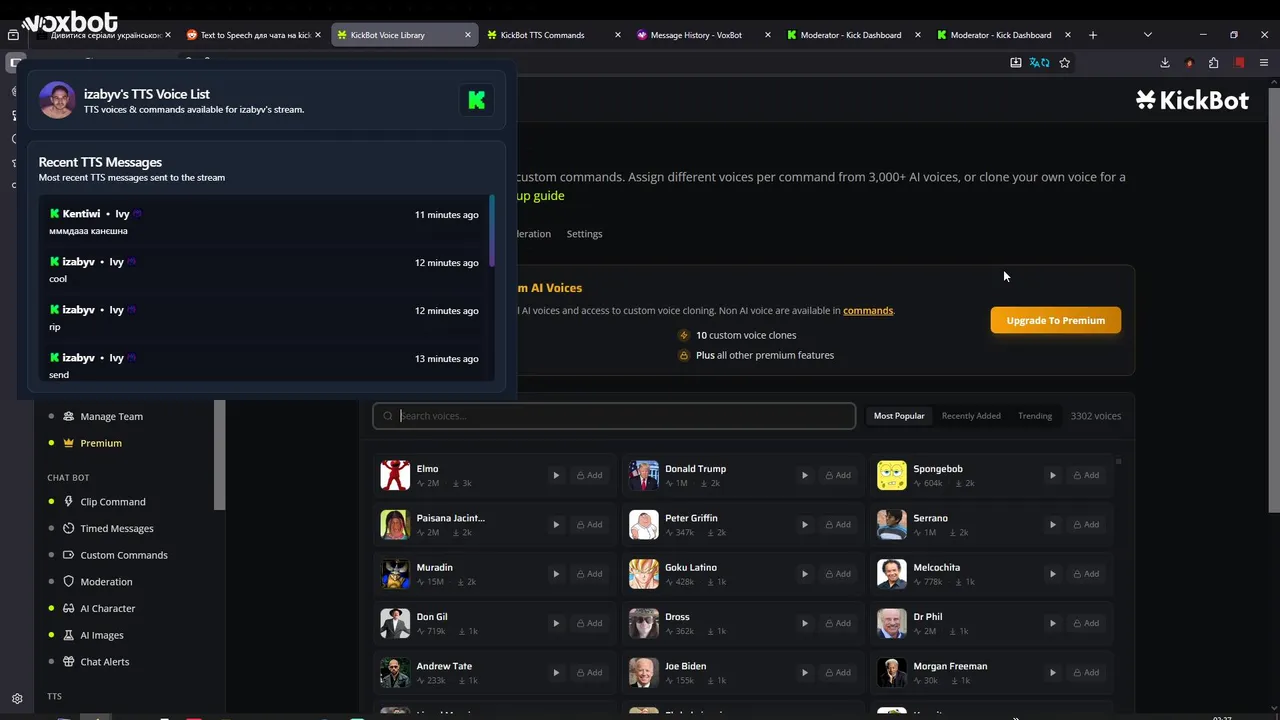This screenshot has height=720, width=1280.
Task: Play the Serrano voice preview
Action: 1052,524
